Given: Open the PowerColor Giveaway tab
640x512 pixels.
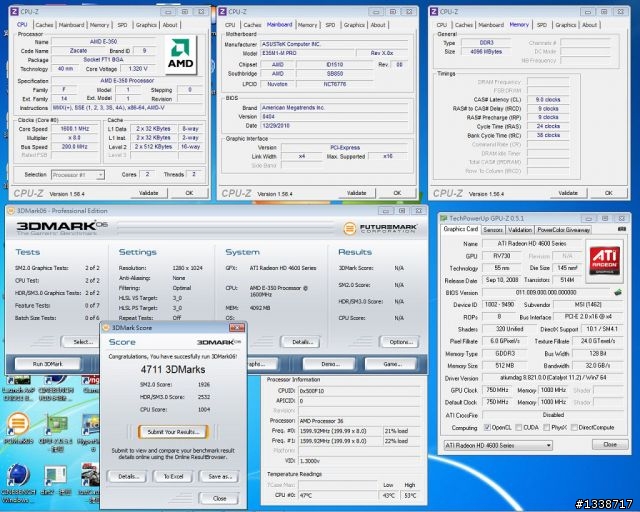Looking at the screenshot, I should tap(563, 230).
